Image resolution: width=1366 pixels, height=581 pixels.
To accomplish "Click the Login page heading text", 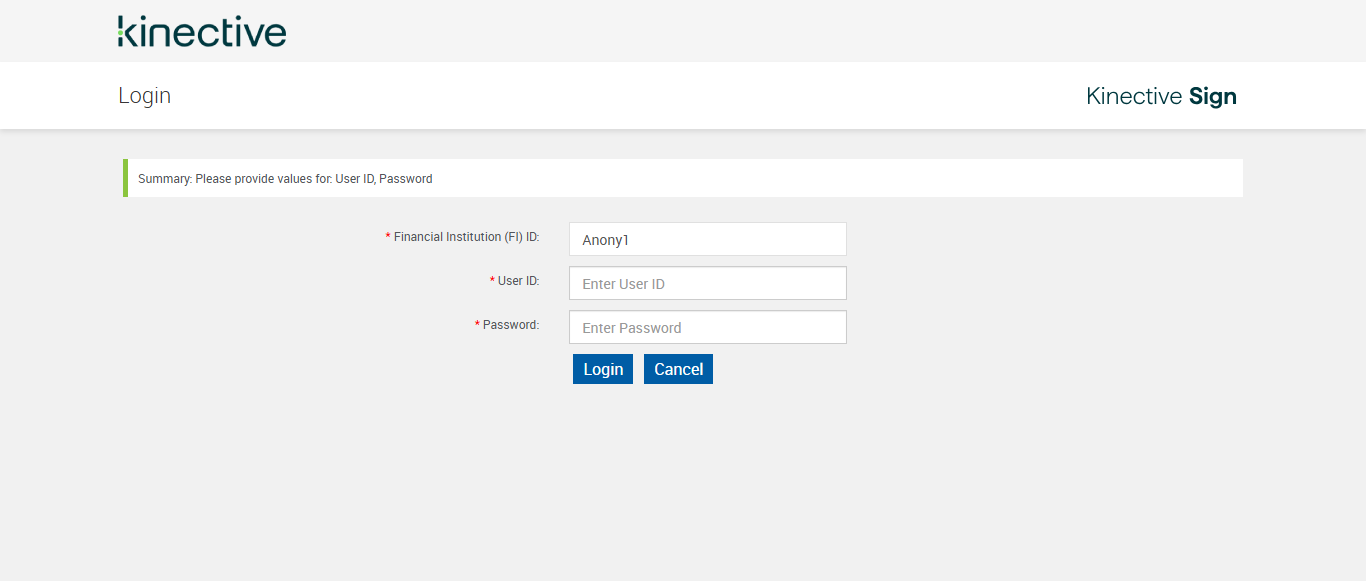I will pyautogui.click(x=145, y=96).
